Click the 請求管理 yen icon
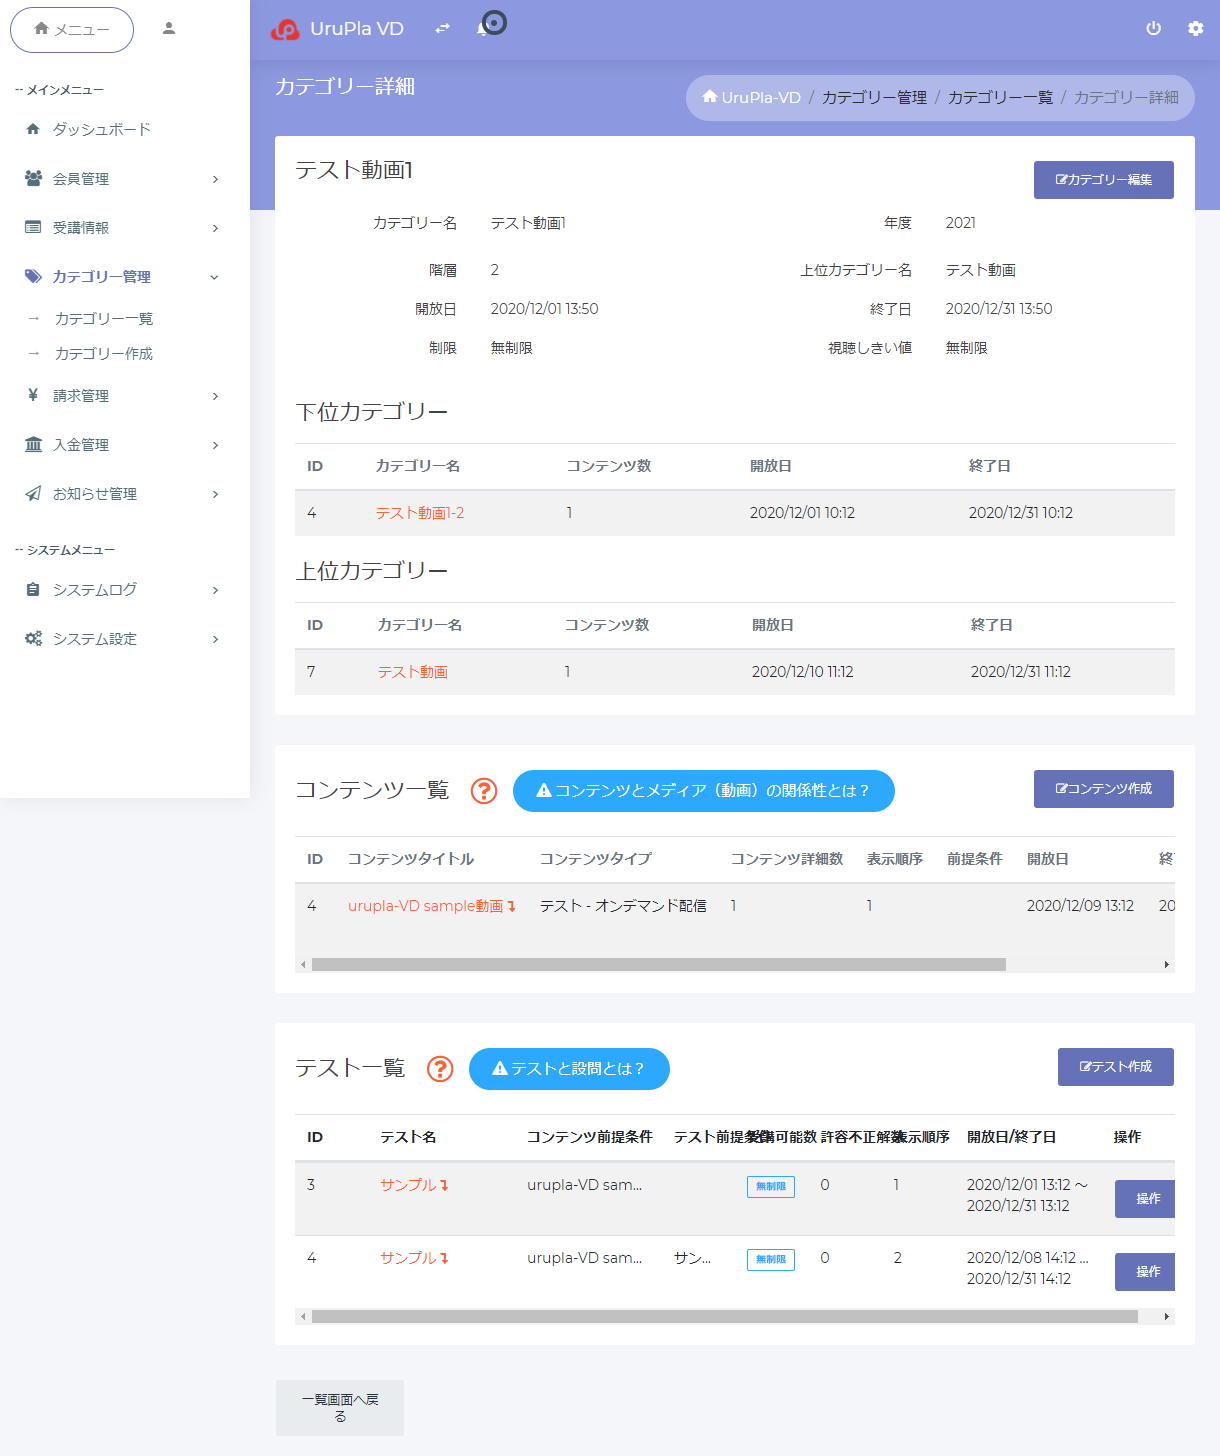 (x=33, y=395)
